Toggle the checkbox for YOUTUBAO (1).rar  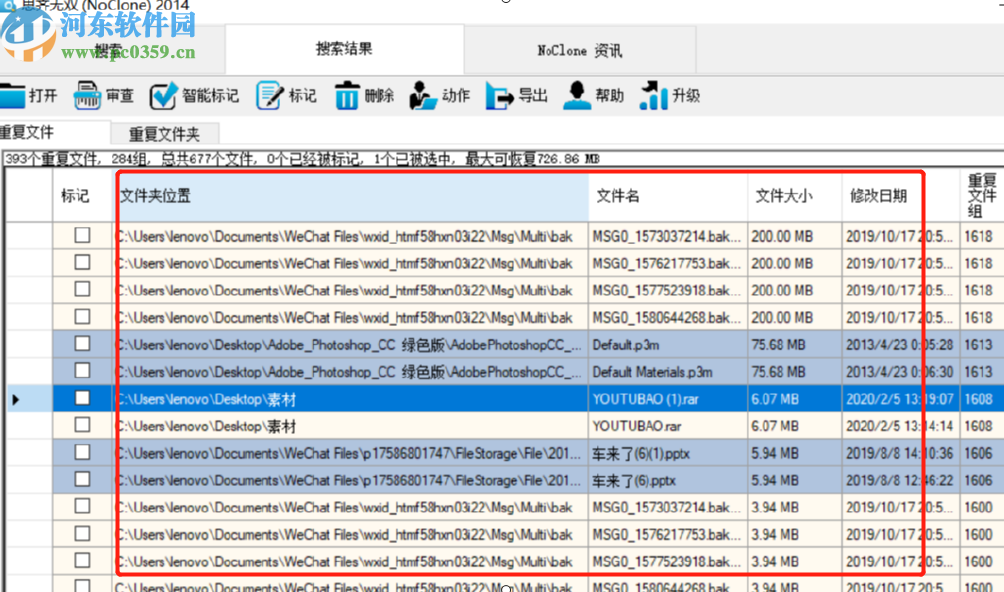(x=82, y=398)
